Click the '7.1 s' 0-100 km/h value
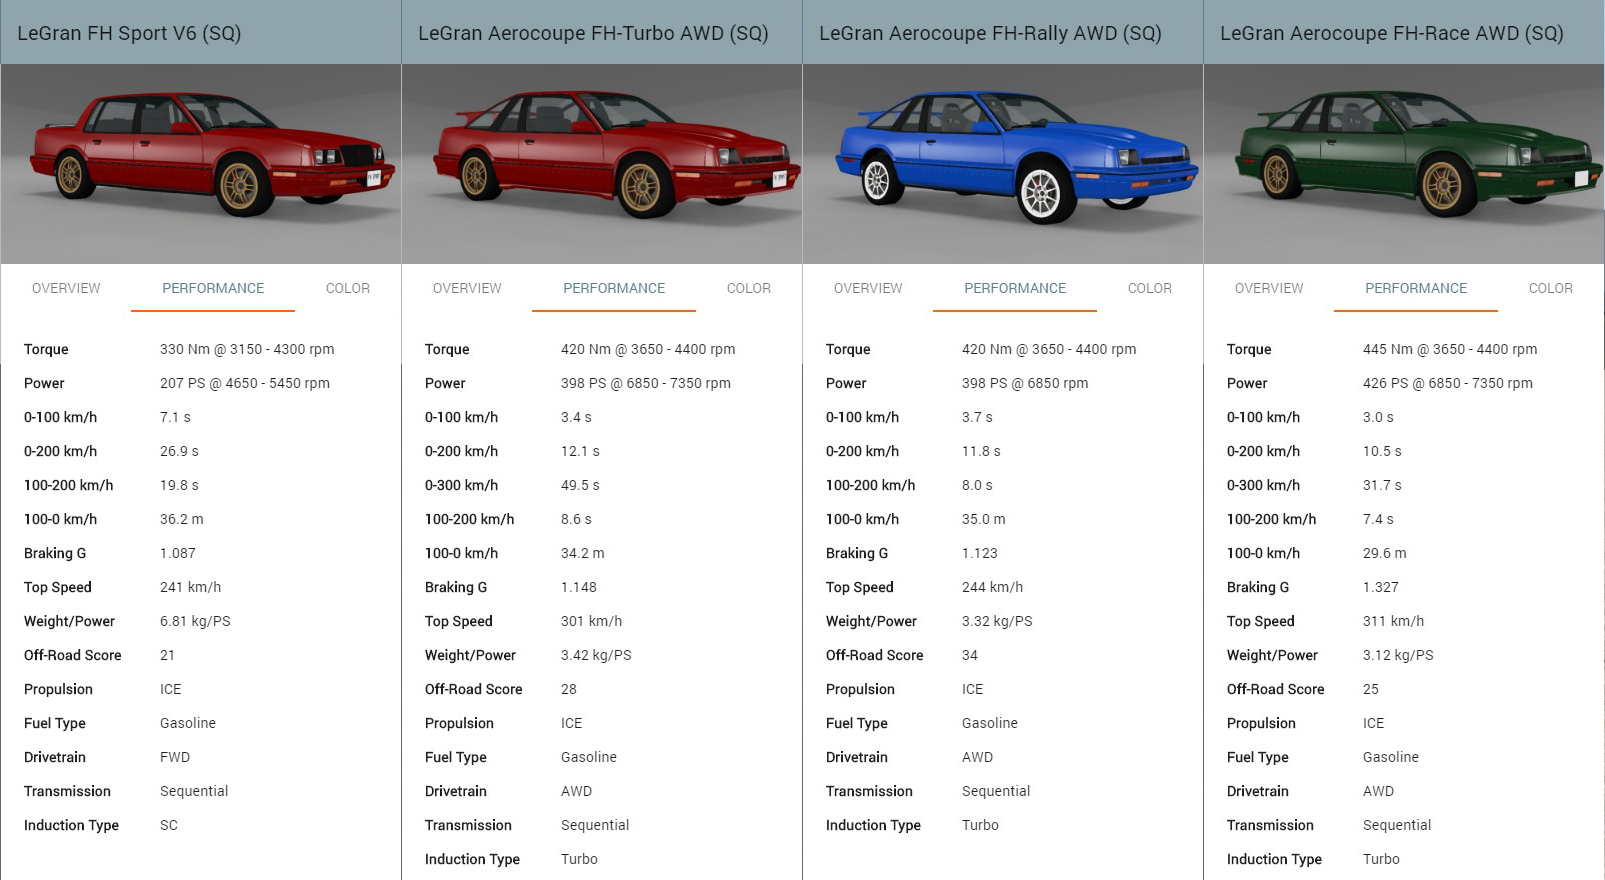 175,417
